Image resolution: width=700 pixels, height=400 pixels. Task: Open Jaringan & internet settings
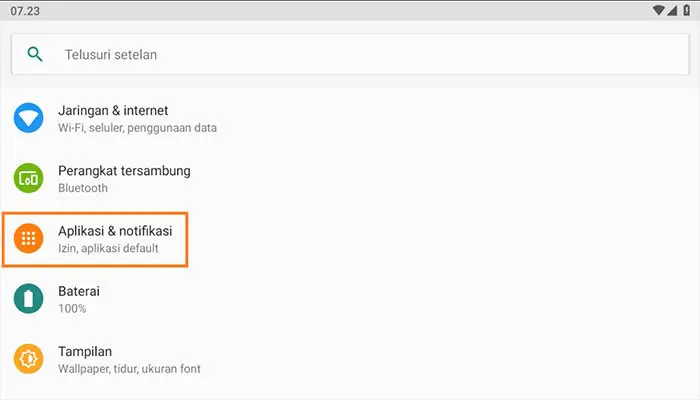pyautogui.click(x=113, y=110)
